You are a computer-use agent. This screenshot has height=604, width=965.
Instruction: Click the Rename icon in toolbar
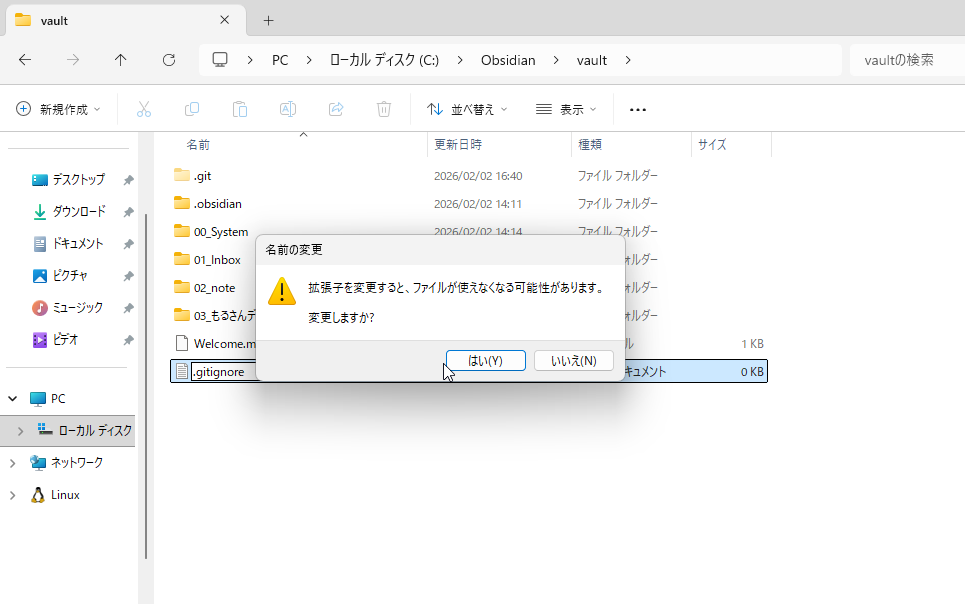click(288, 109)
